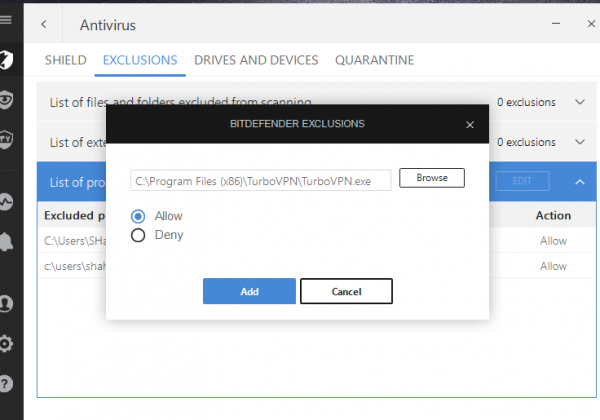Screen dimensions: 600x420
Task: Open the Privacy eye-shield sidebar icon
Action: 6,100
